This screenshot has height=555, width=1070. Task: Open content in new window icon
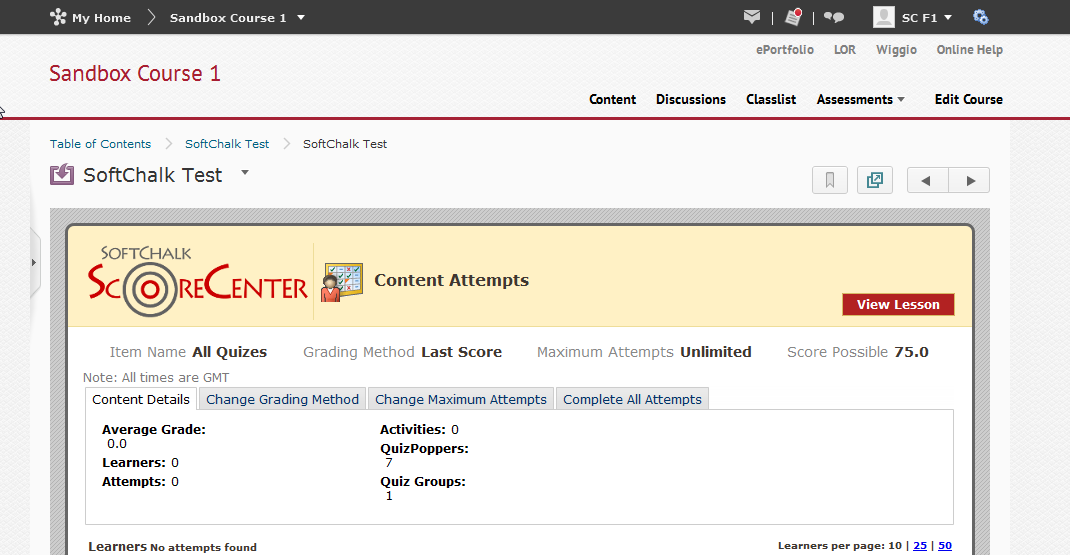[875, 180]
